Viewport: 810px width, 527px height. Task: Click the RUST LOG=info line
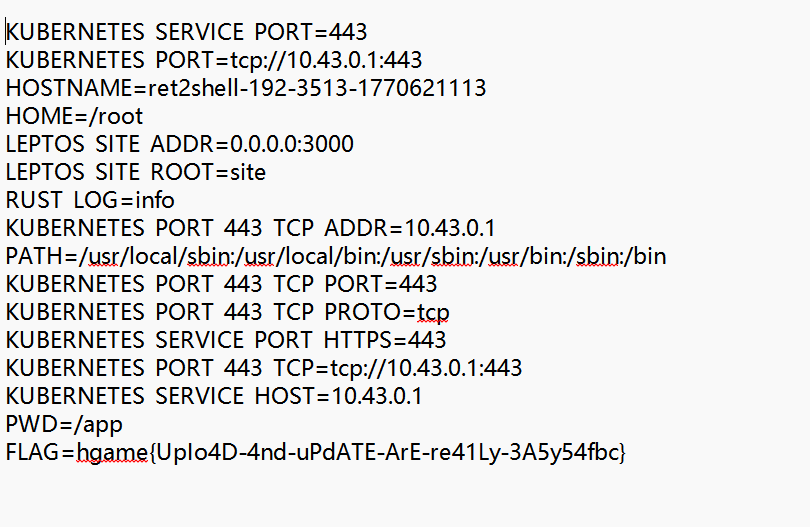[x=90, y=200]
